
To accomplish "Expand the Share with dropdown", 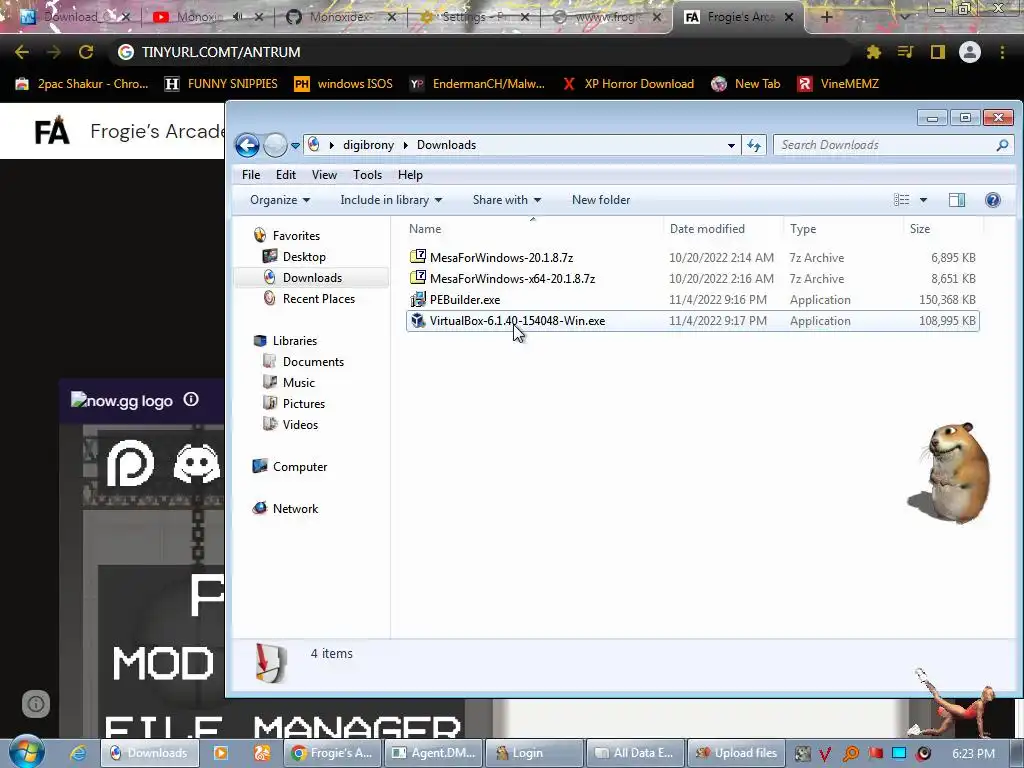I will [x=507, y=200].
